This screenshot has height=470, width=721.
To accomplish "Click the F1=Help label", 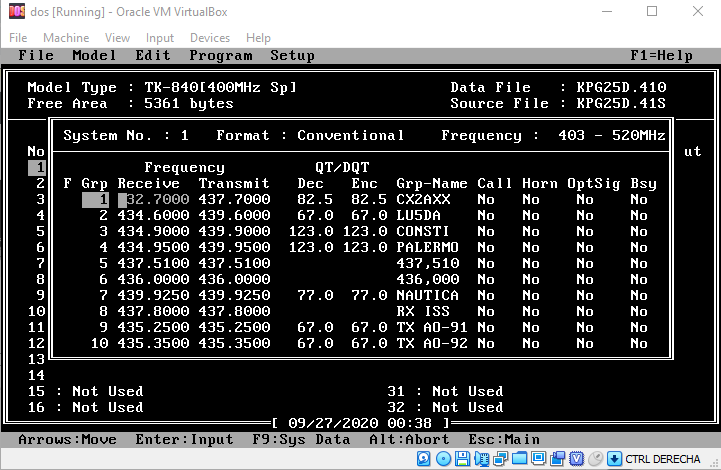I will pyautogui.click(x=661, y=56).
